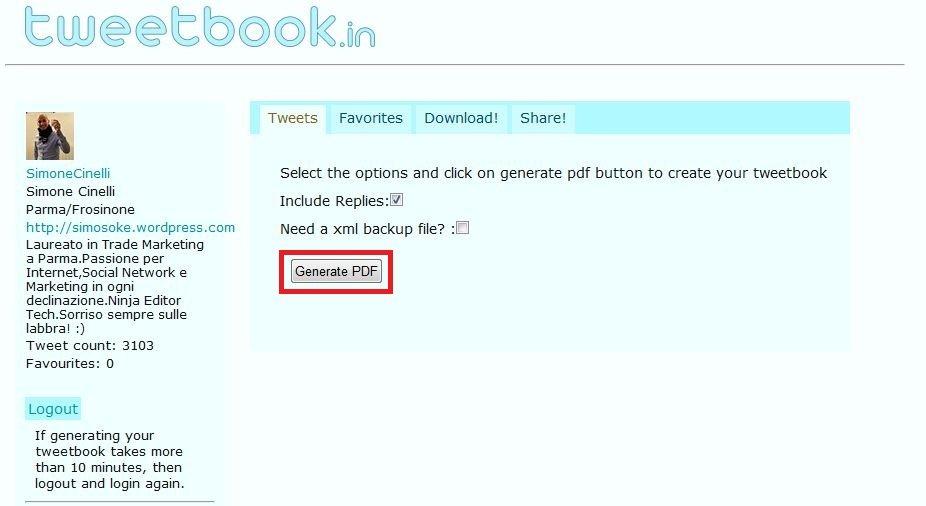
Task: Click the 'Include Replies:' label text
Action: [334, 201]
